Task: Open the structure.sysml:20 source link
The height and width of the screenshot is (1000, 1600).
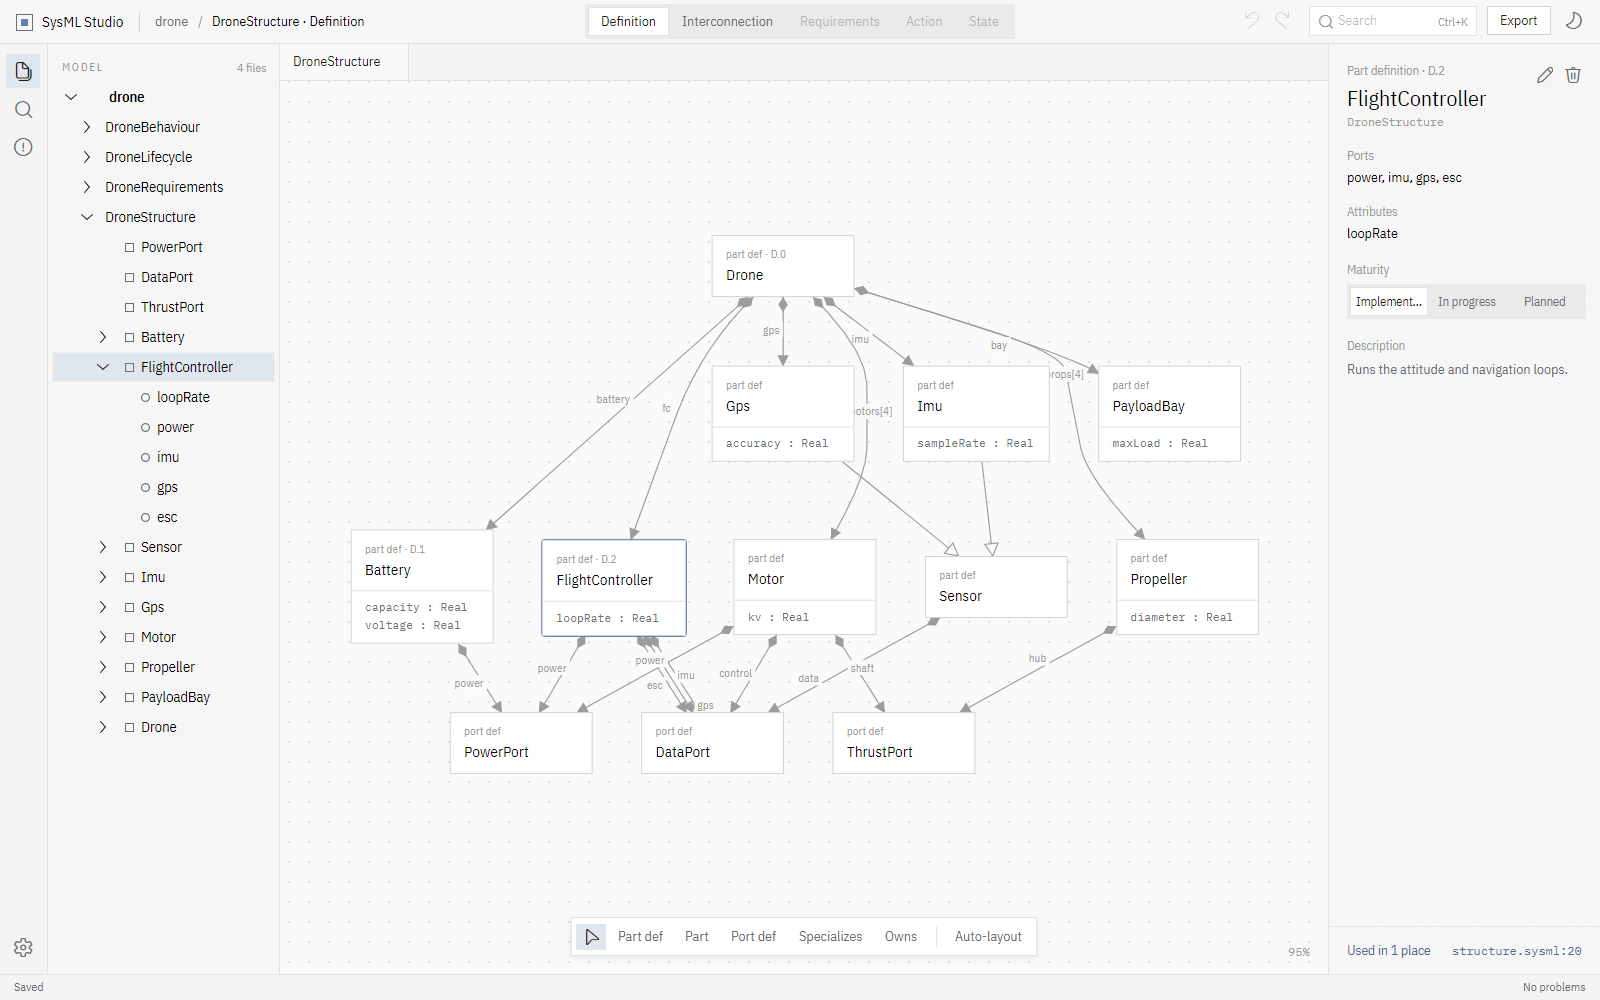Action: [1516, 951]
